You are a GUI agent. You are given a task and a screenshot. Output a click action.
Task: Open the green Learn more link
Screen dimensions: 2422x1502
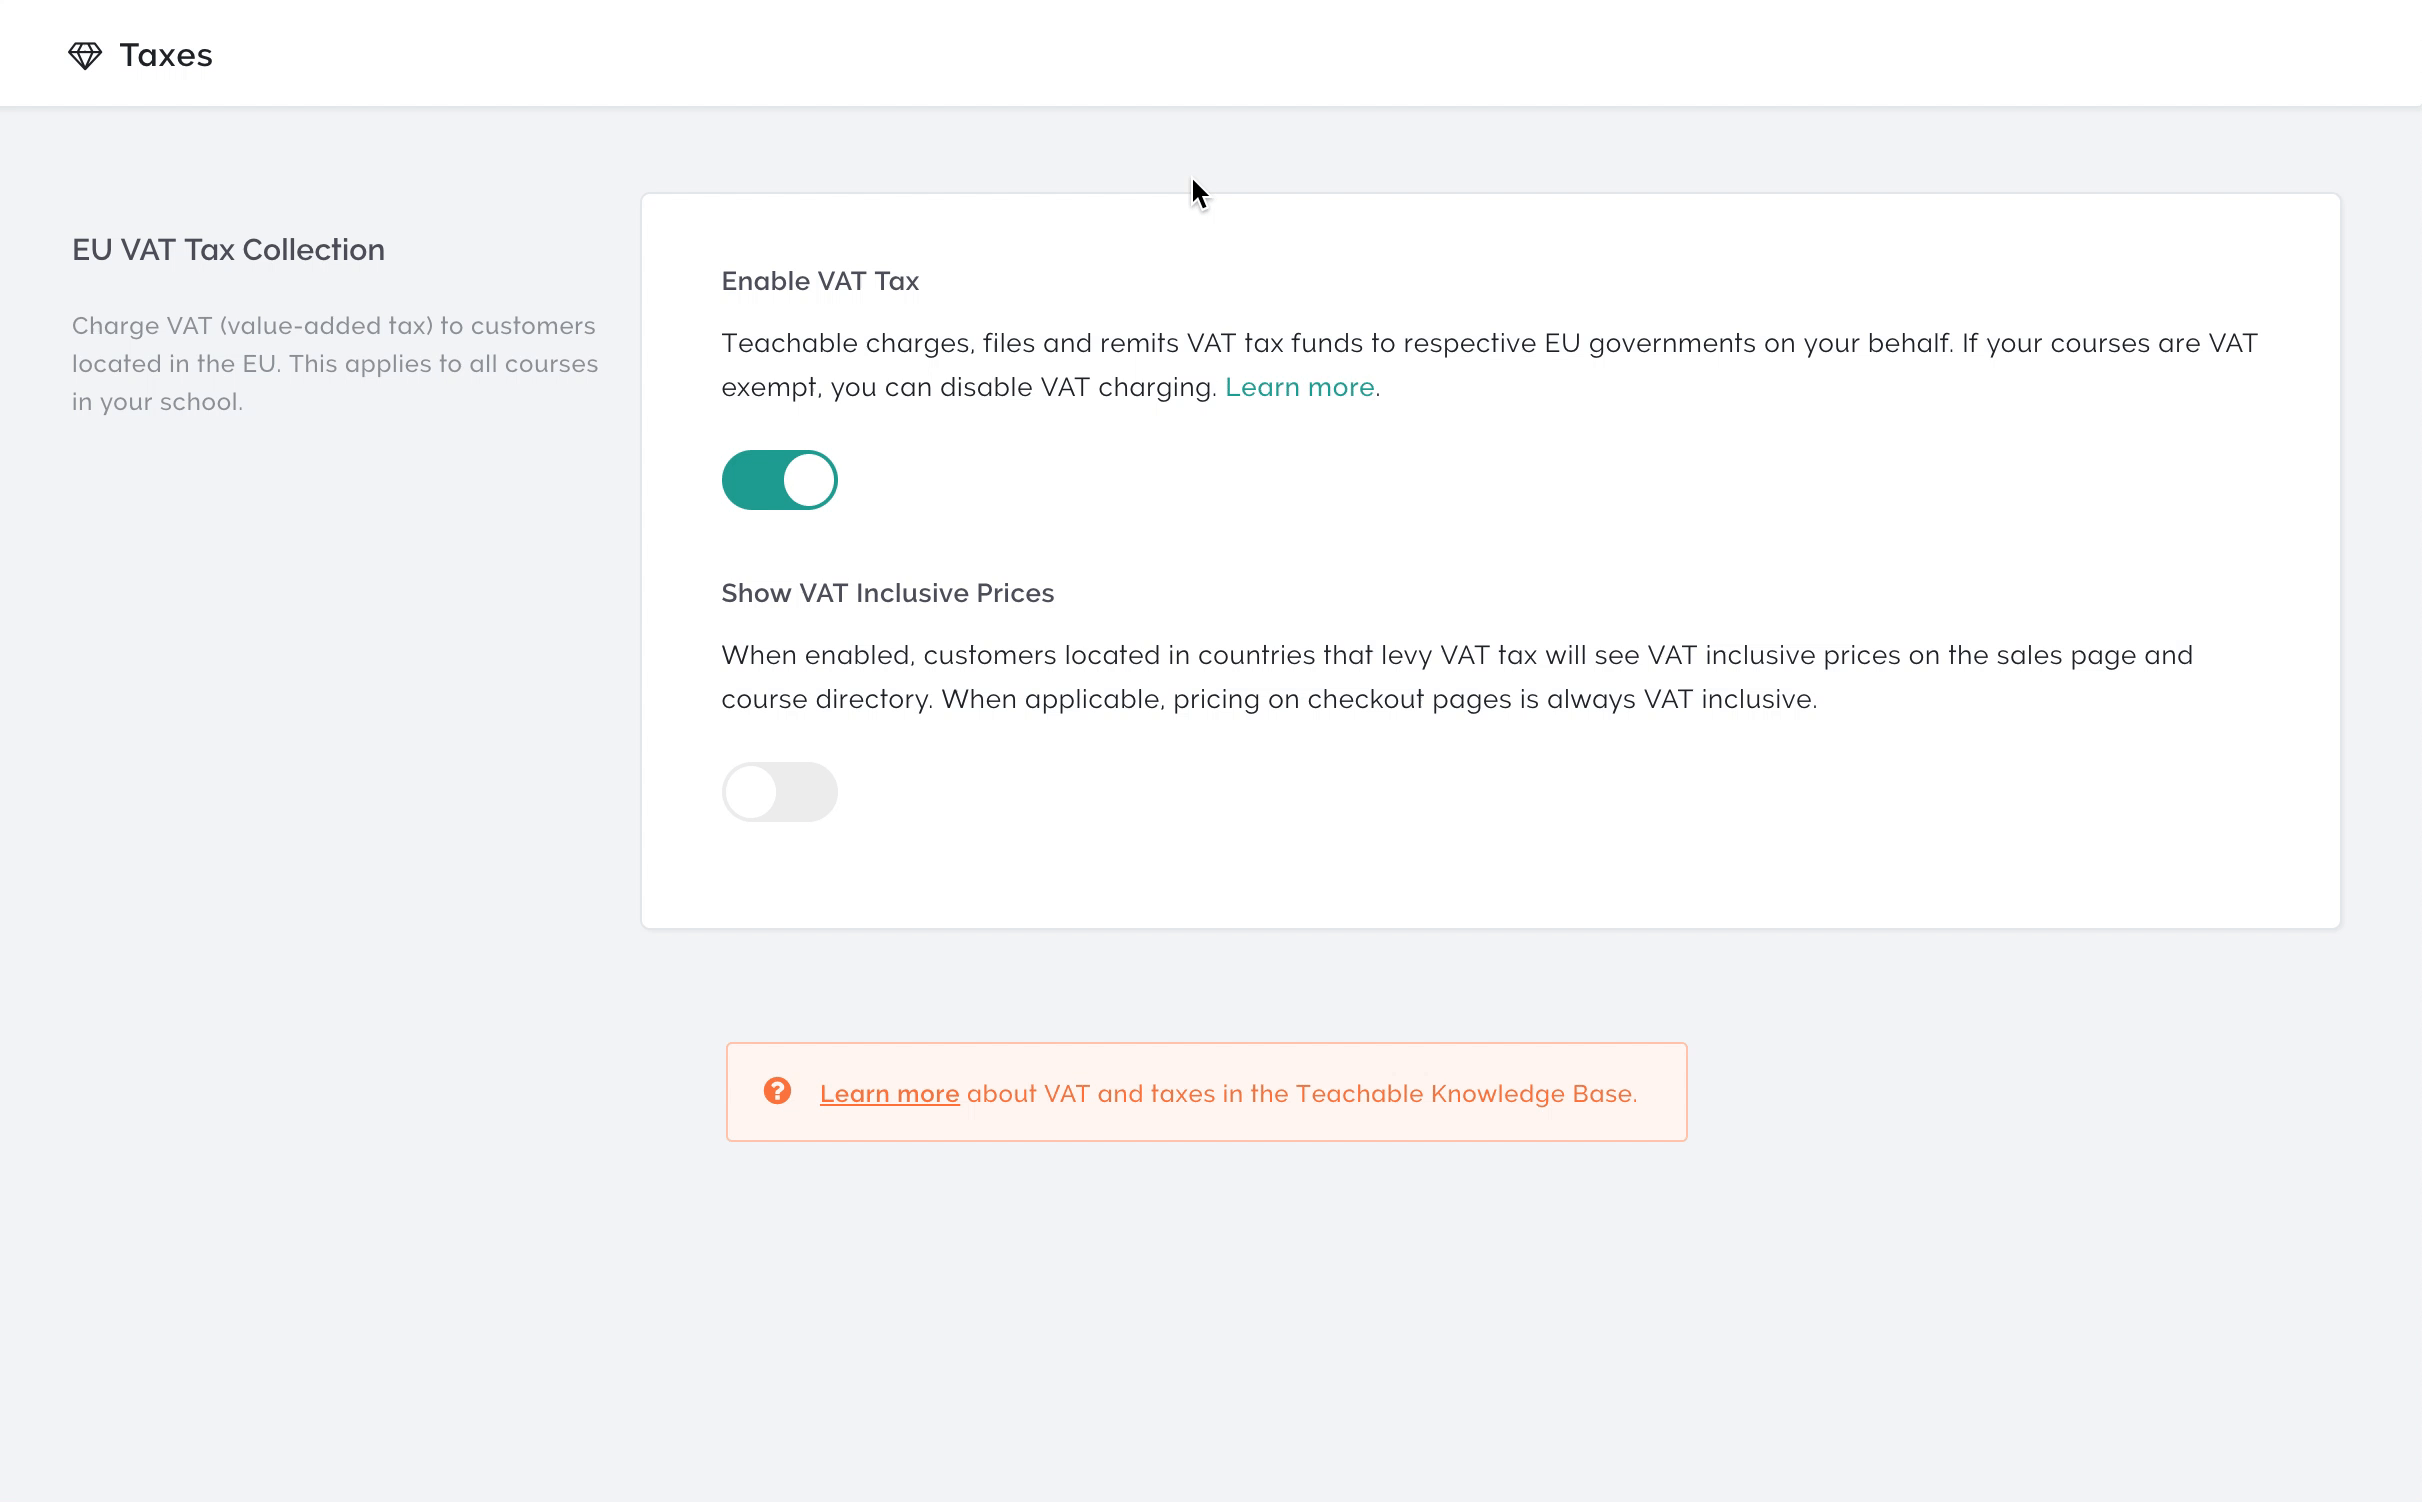pyautogui.click(x=1299, y=387)
